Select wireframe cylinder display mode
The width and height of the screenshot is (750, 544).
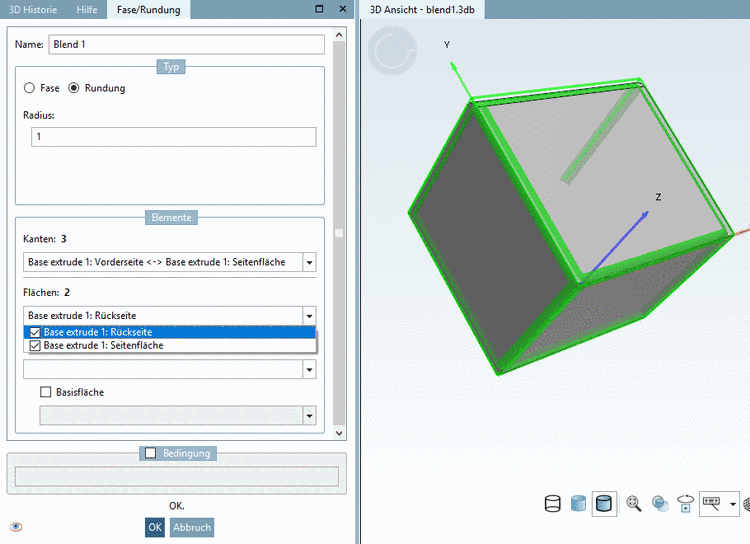pyautogui.click(x=552, y=503)
